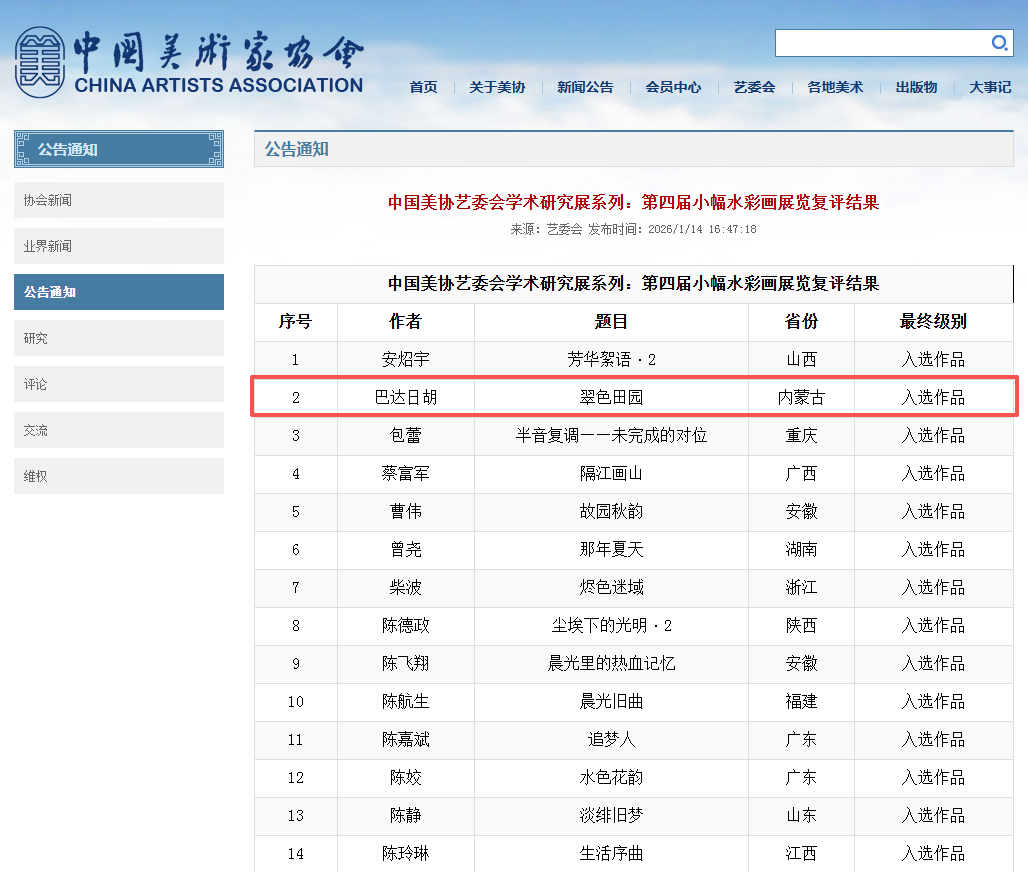The height and width of the screenshot is (872, 1028).
Task: Open the 会员中心 menu item
Action: (673, 87)
